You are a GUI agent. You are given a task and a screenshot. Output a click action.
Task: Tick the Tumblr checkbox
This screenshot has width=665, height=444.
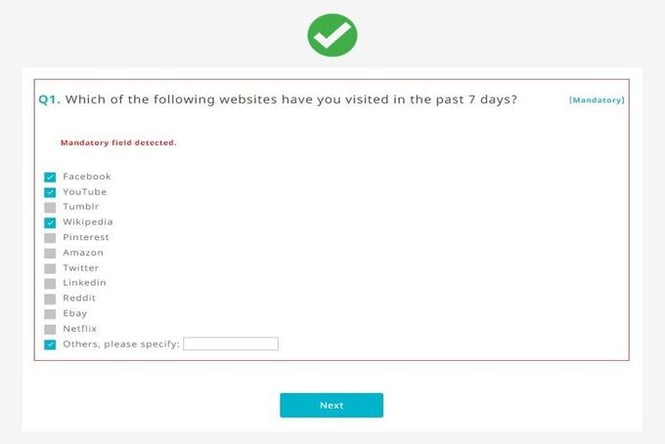[x=50, y=207]
